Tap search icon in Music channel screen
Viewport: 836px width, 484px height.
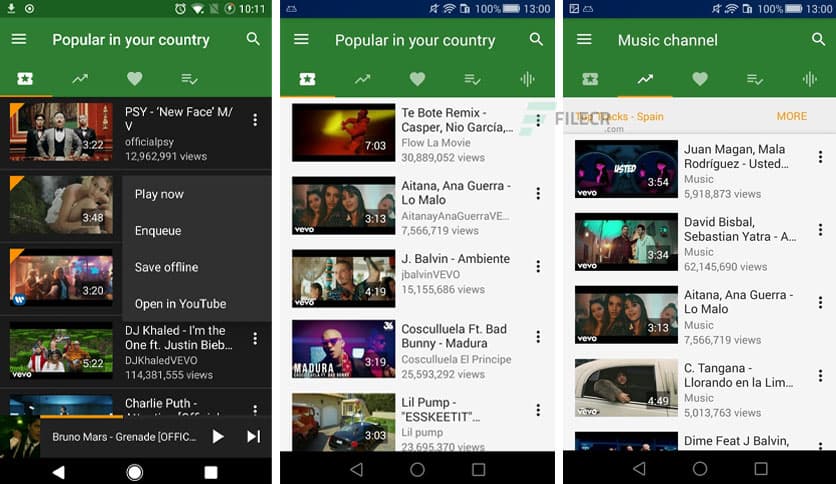coord(818,39)
